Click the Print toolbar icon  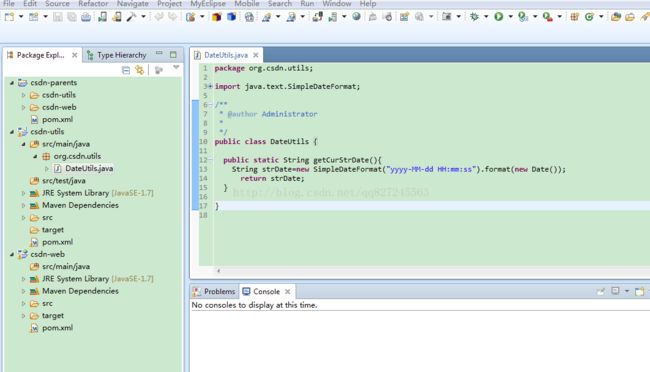(86, 17)
